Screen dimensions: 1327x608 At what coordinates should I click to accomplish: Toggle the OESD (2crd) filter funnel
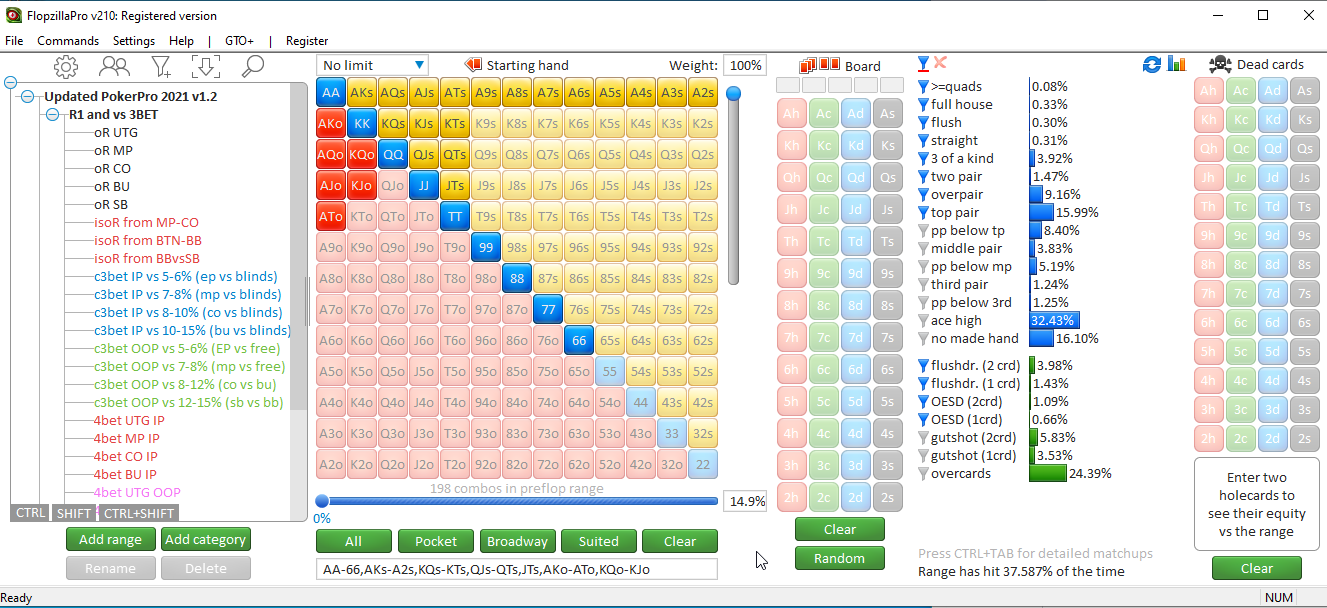[923, 401]
